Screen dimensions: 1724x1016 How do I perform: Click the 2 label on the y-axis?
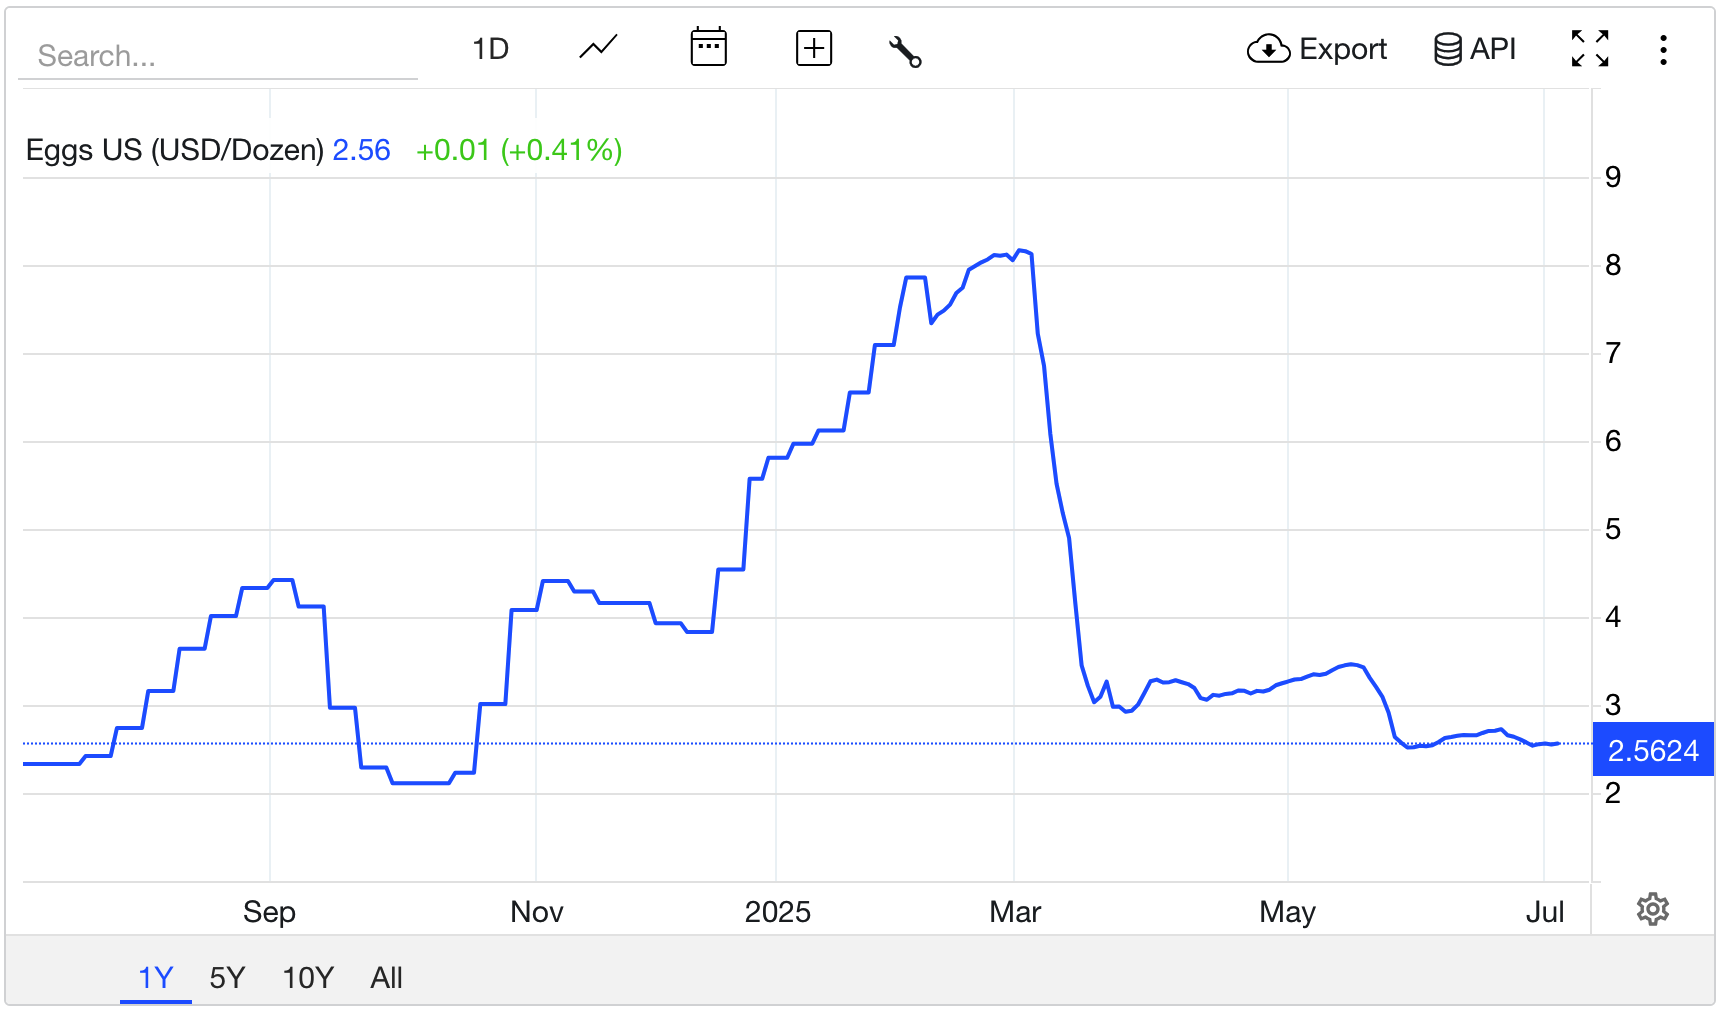click(1613, 793)
